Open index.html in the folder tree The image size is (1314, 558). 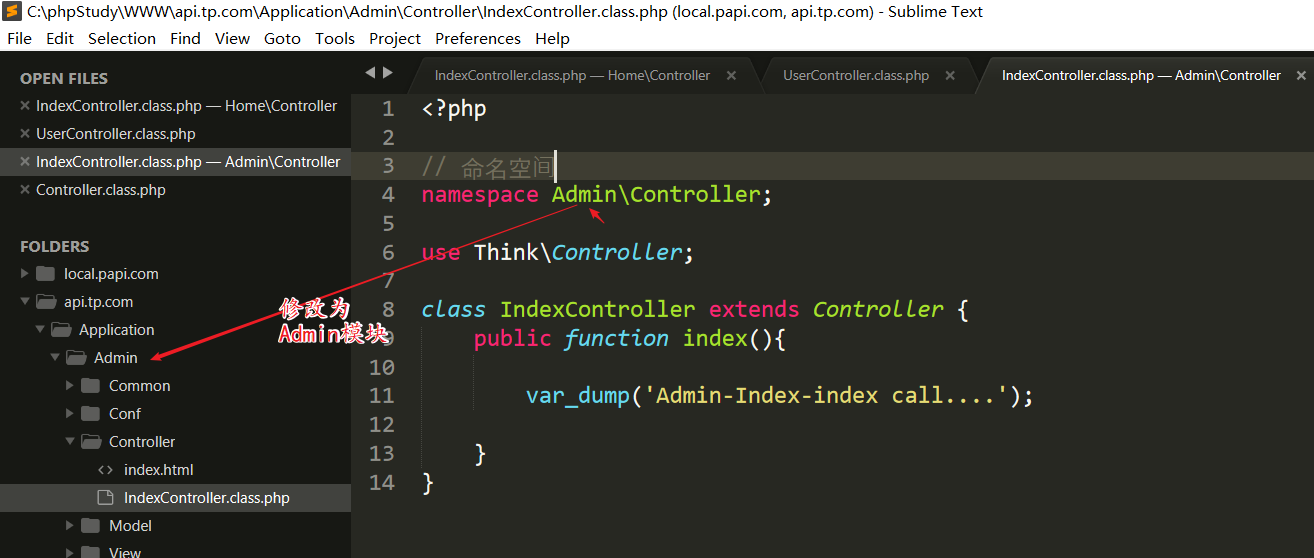(x=159, y=470)
